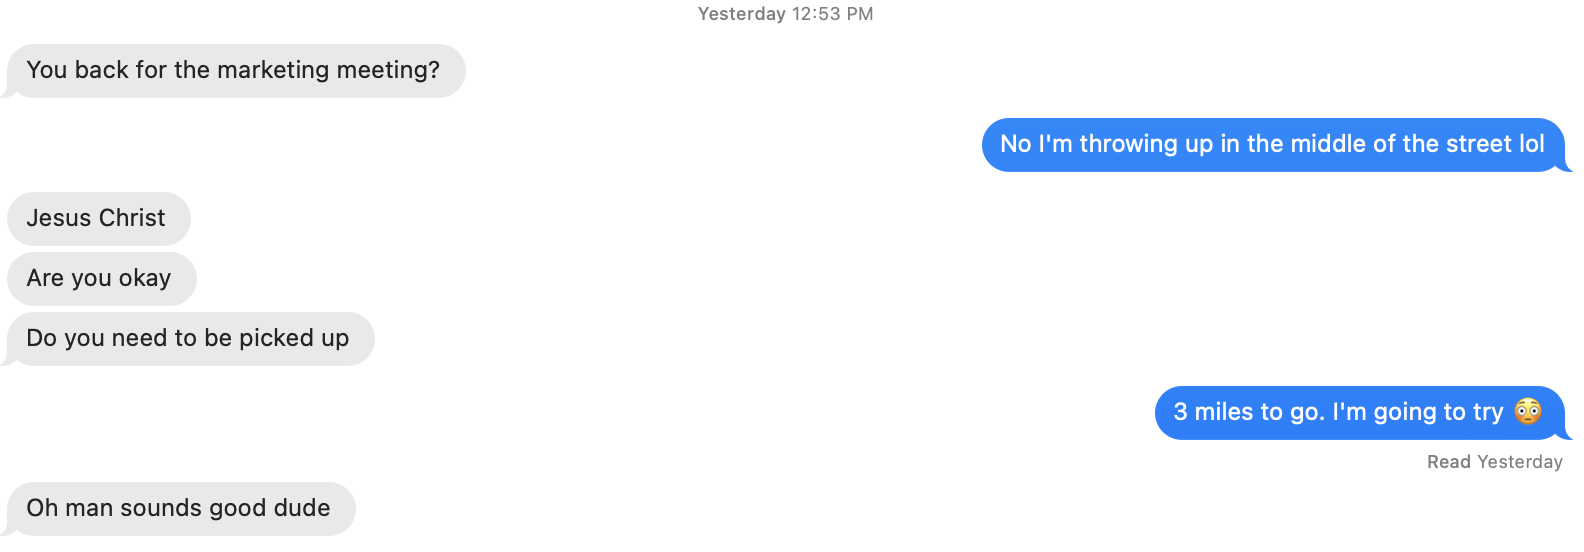The height and width of the screenshot is (552, 1584).
Task: Select the 'Do you need to be picked up' bubble
Action: tap(190, 339)
